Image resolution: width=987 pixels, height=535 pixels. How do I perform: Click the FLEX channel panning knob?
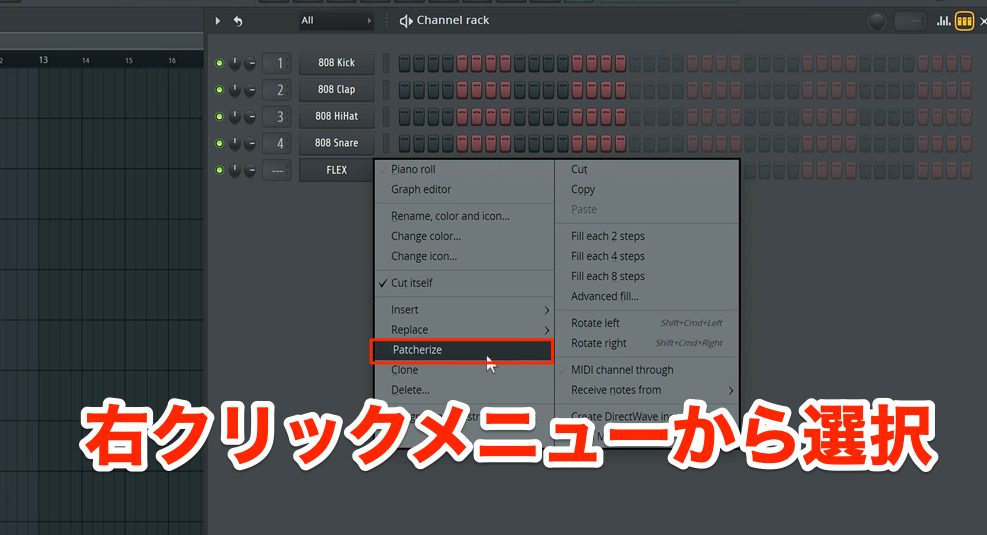[x=235, y=170]
